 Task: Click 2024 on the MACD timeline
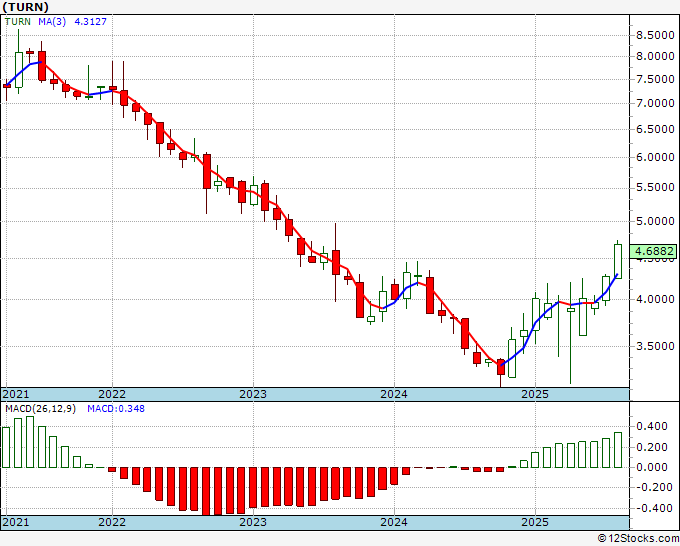pyautogui.click(x=394, y=522)
